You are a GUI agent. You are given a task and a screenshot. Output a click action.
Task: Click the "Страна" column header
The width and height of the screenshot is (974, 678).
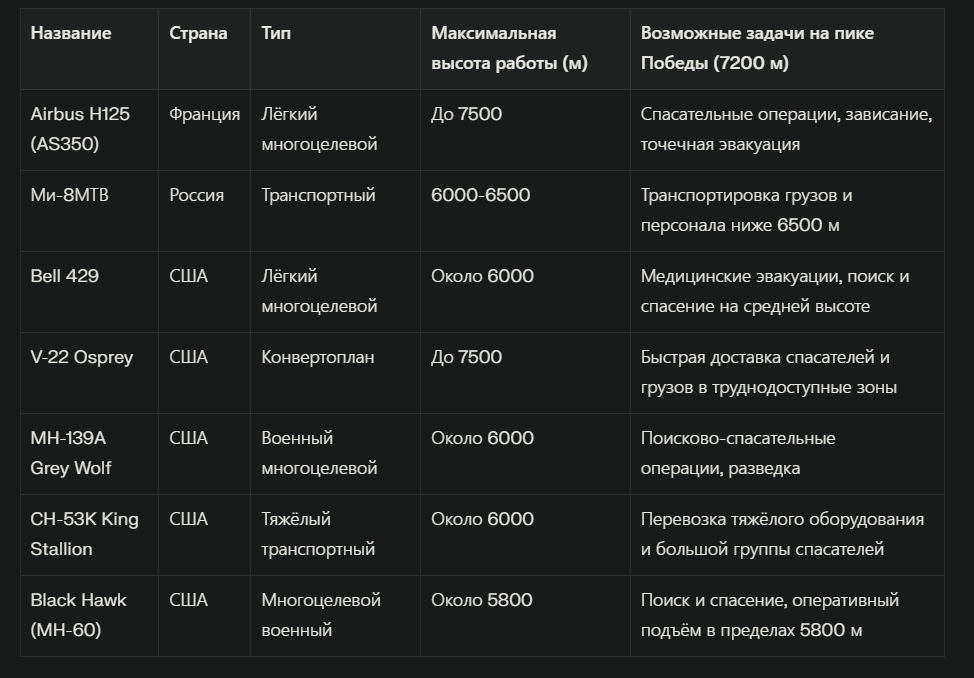tap(198, 33)
